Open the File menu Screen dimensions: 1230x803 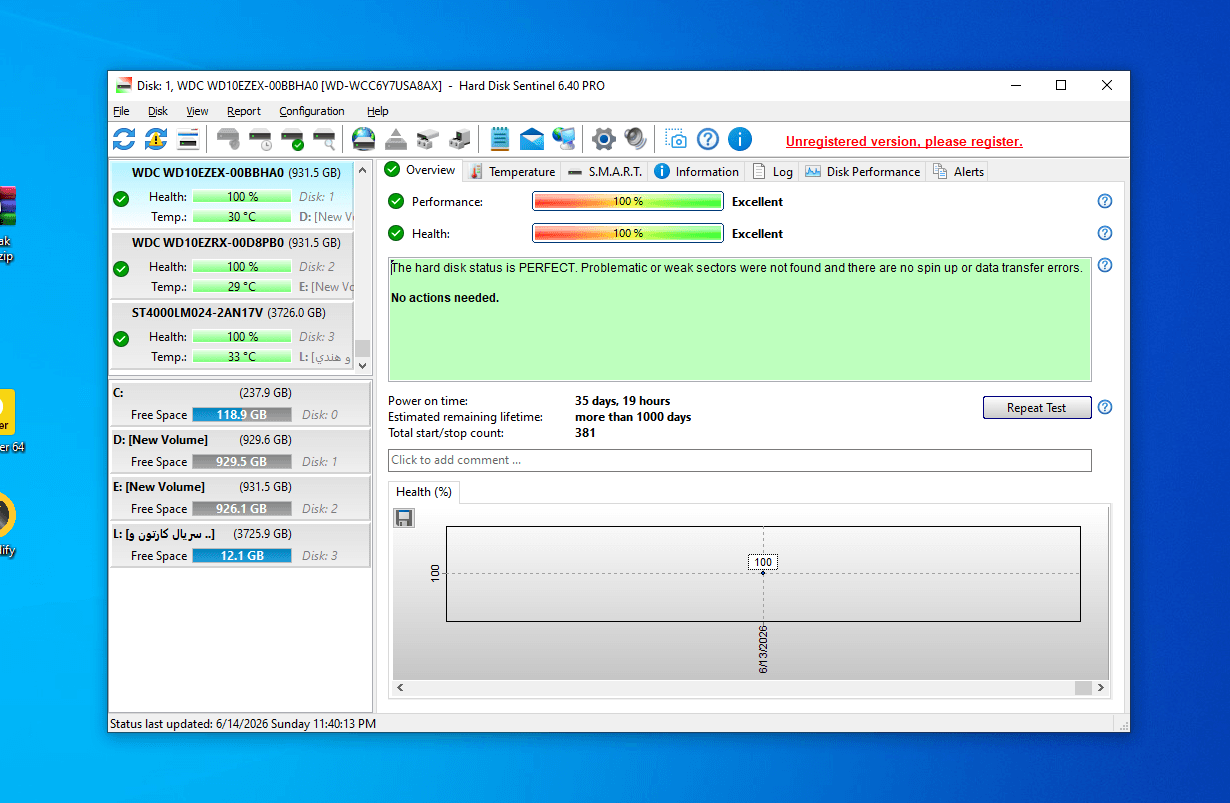[121, 111]
